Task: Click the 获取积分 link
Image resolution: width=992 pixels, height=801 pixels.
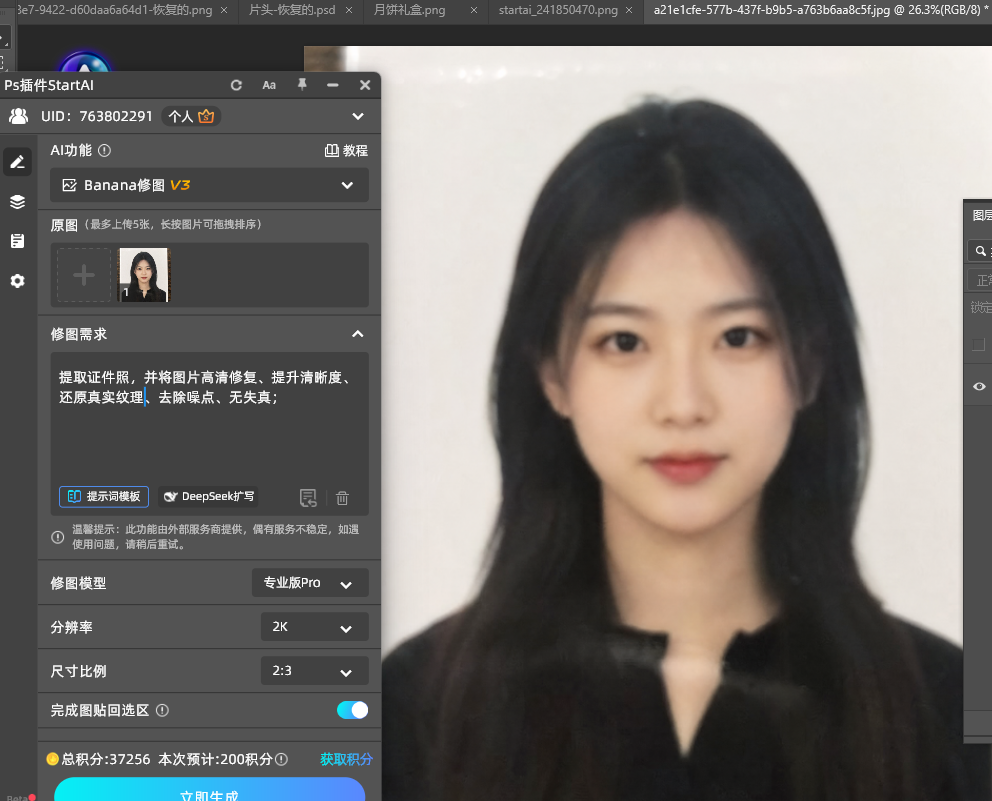Action: pyautogui.click(x=346, y=759)
